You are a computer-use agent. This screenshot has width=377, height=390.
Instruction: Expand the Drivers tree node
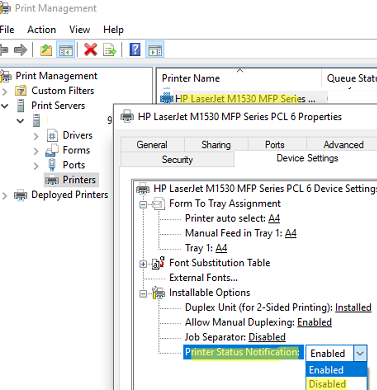tap(36, 136)
